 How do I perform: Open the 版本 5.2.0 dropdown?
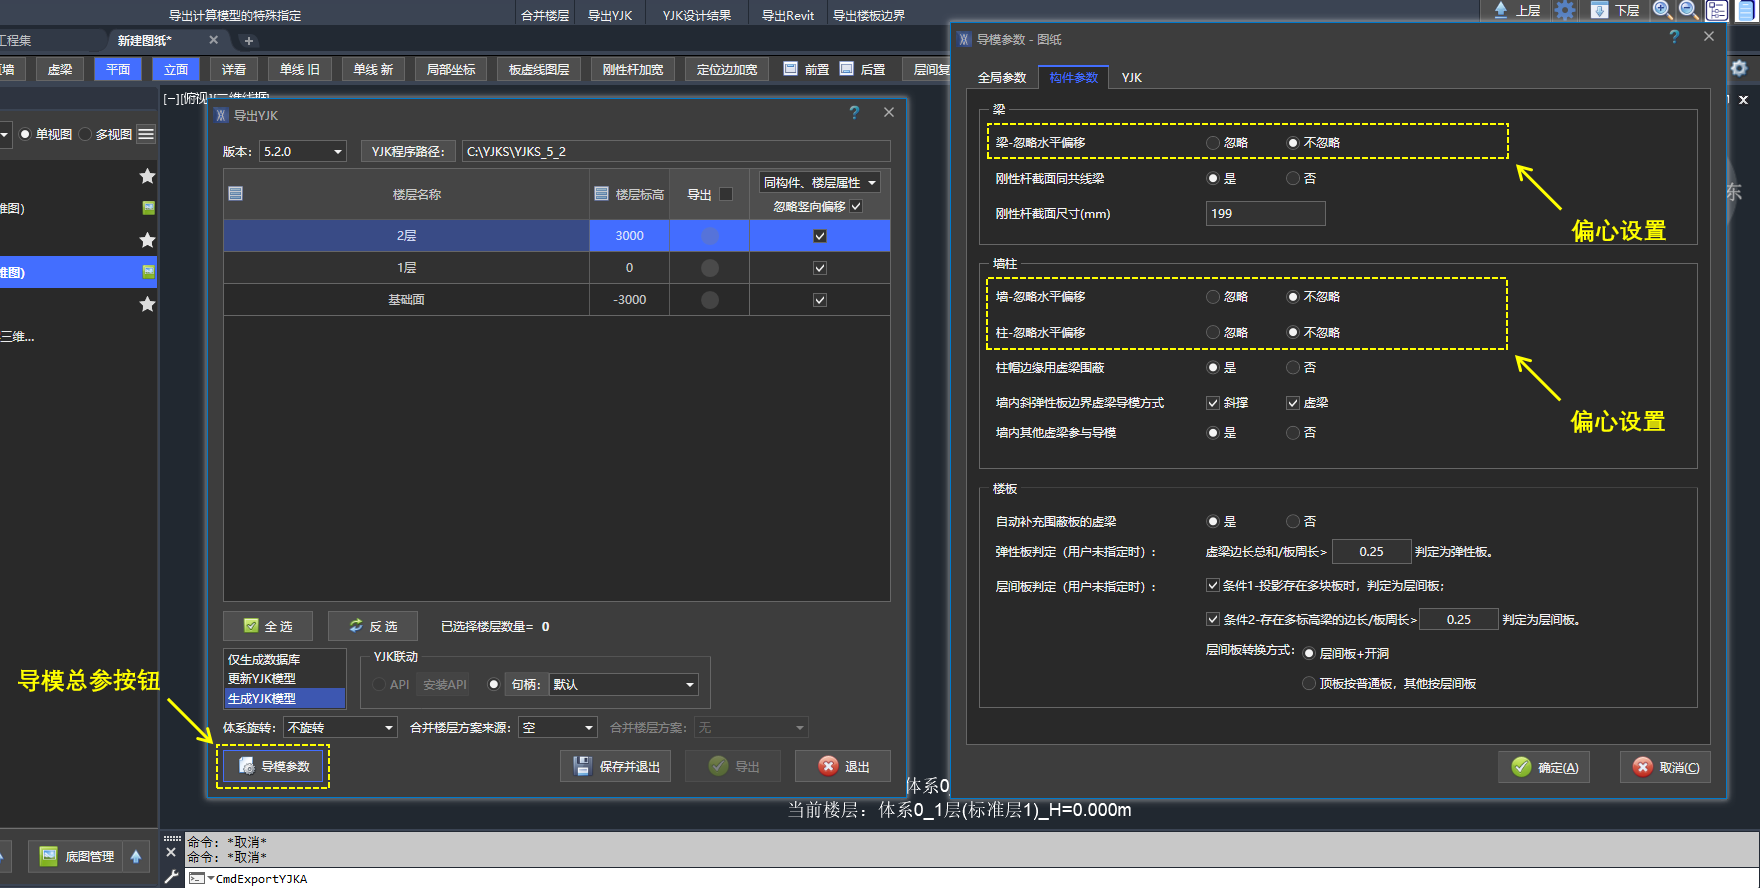303,152
